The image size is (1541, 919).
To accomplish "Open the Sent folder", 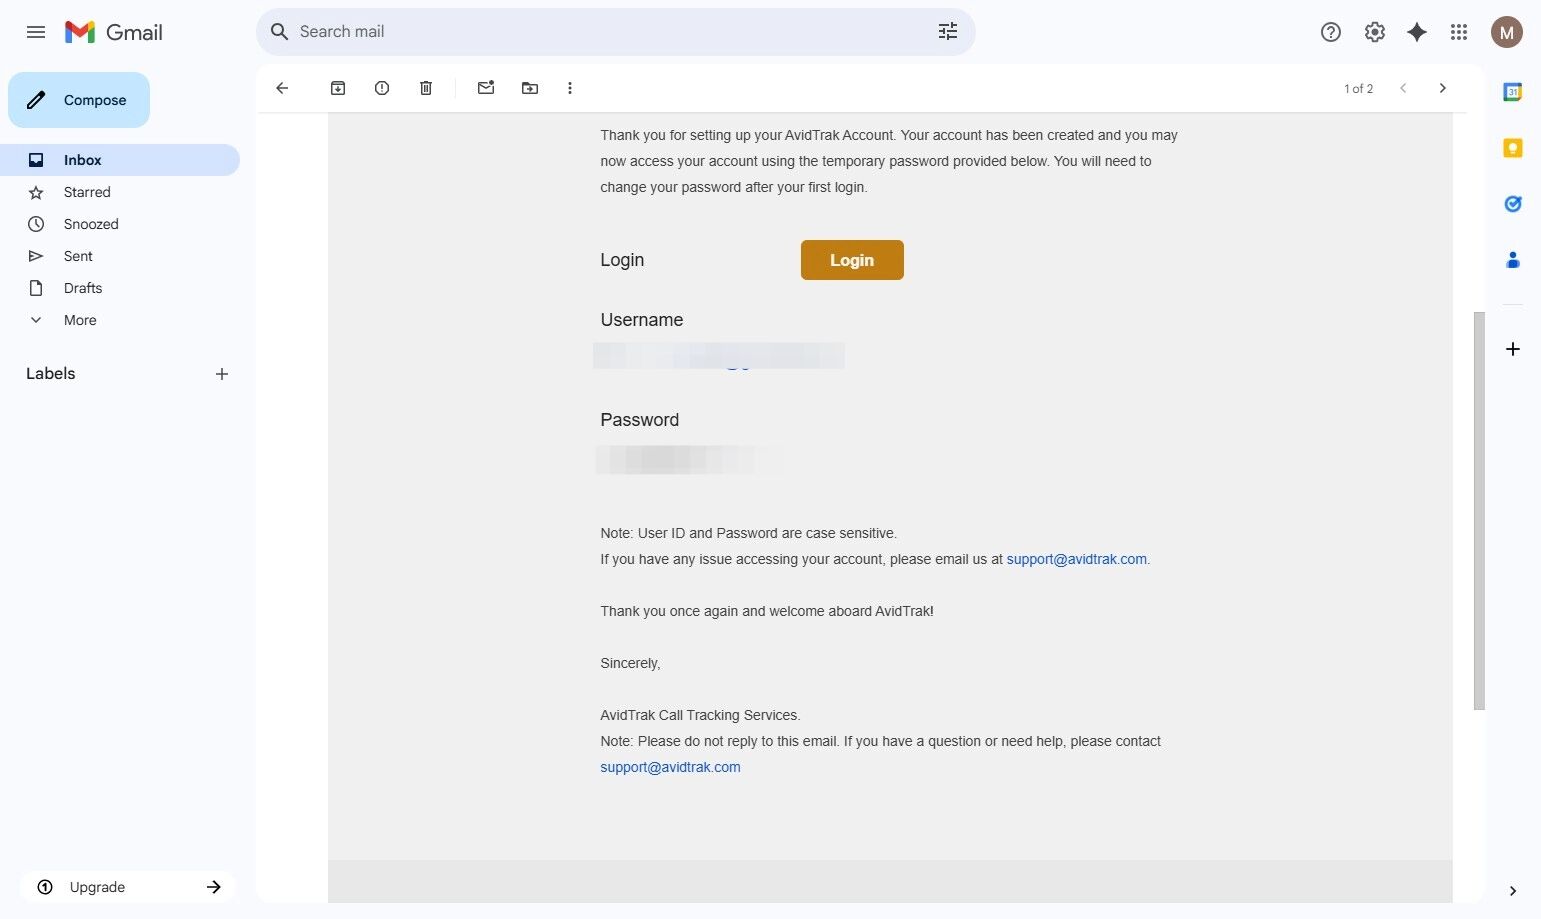I will 120,256.
